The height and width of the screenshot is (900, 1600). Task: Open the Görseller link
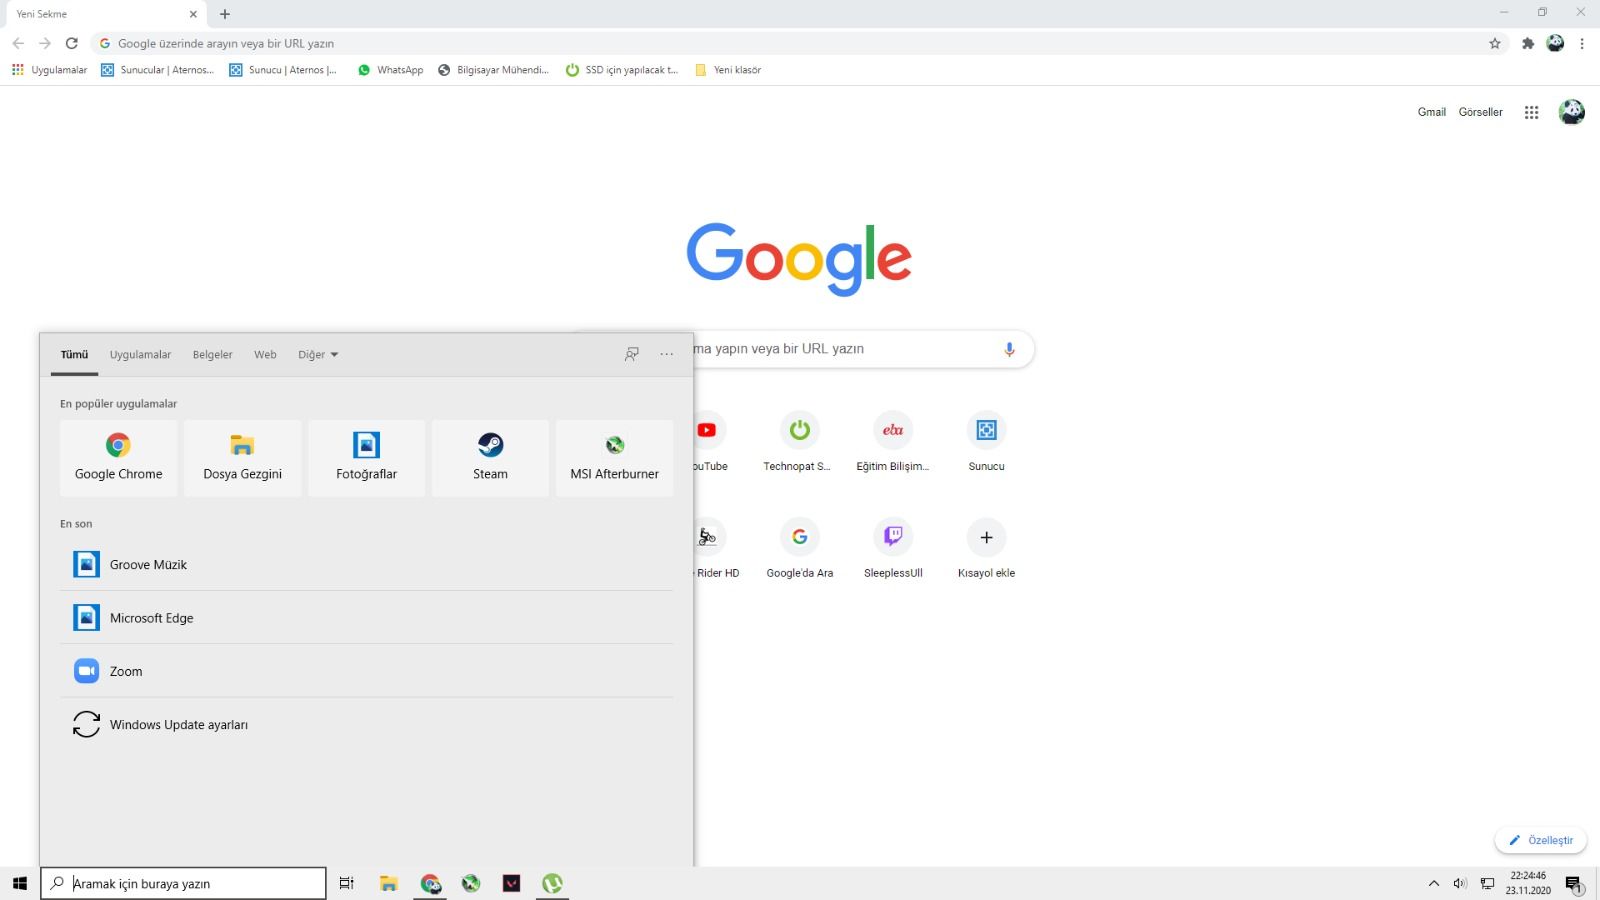[1480, 112]
